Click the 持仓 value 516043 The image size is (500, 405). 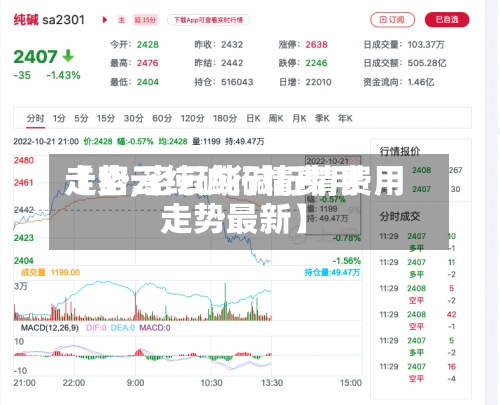(237, 82)
